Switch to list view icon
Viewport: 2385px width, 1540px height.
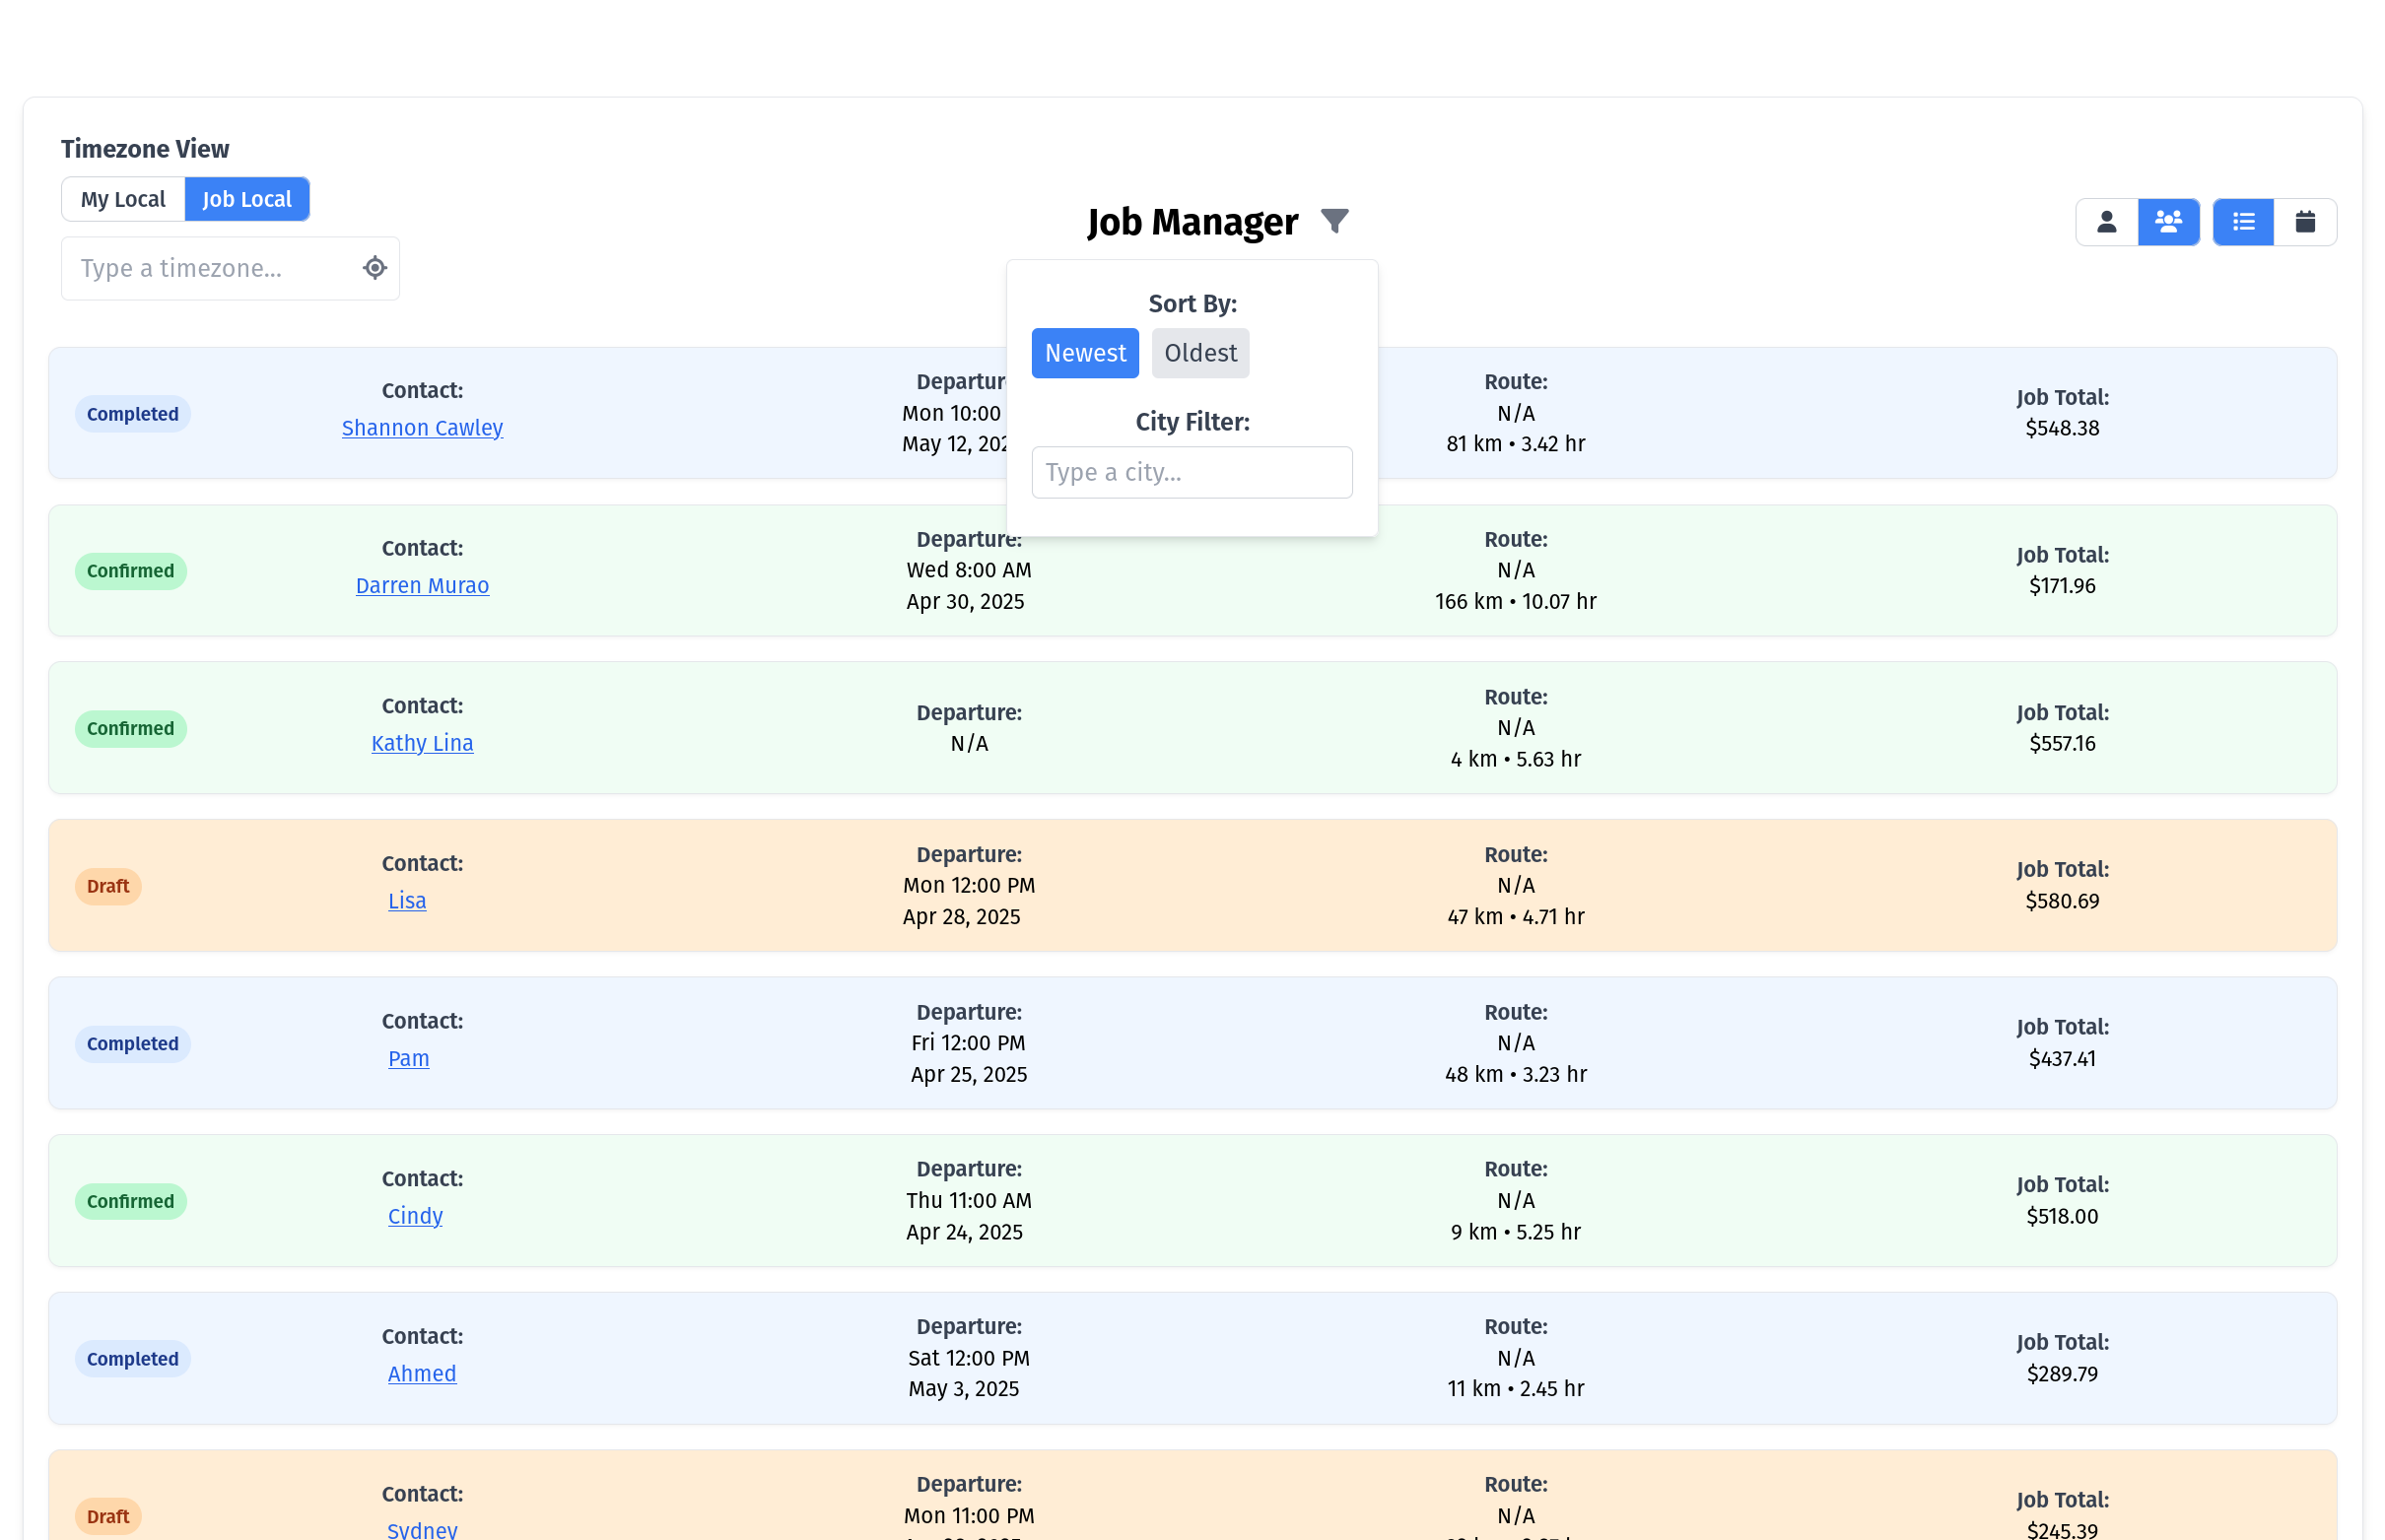point(2243,221)
